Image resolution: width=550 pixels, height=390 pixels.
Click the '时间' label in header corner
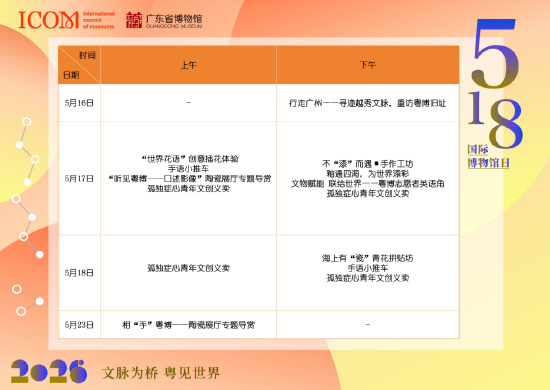pyautogui.click(x=87, y=55)
